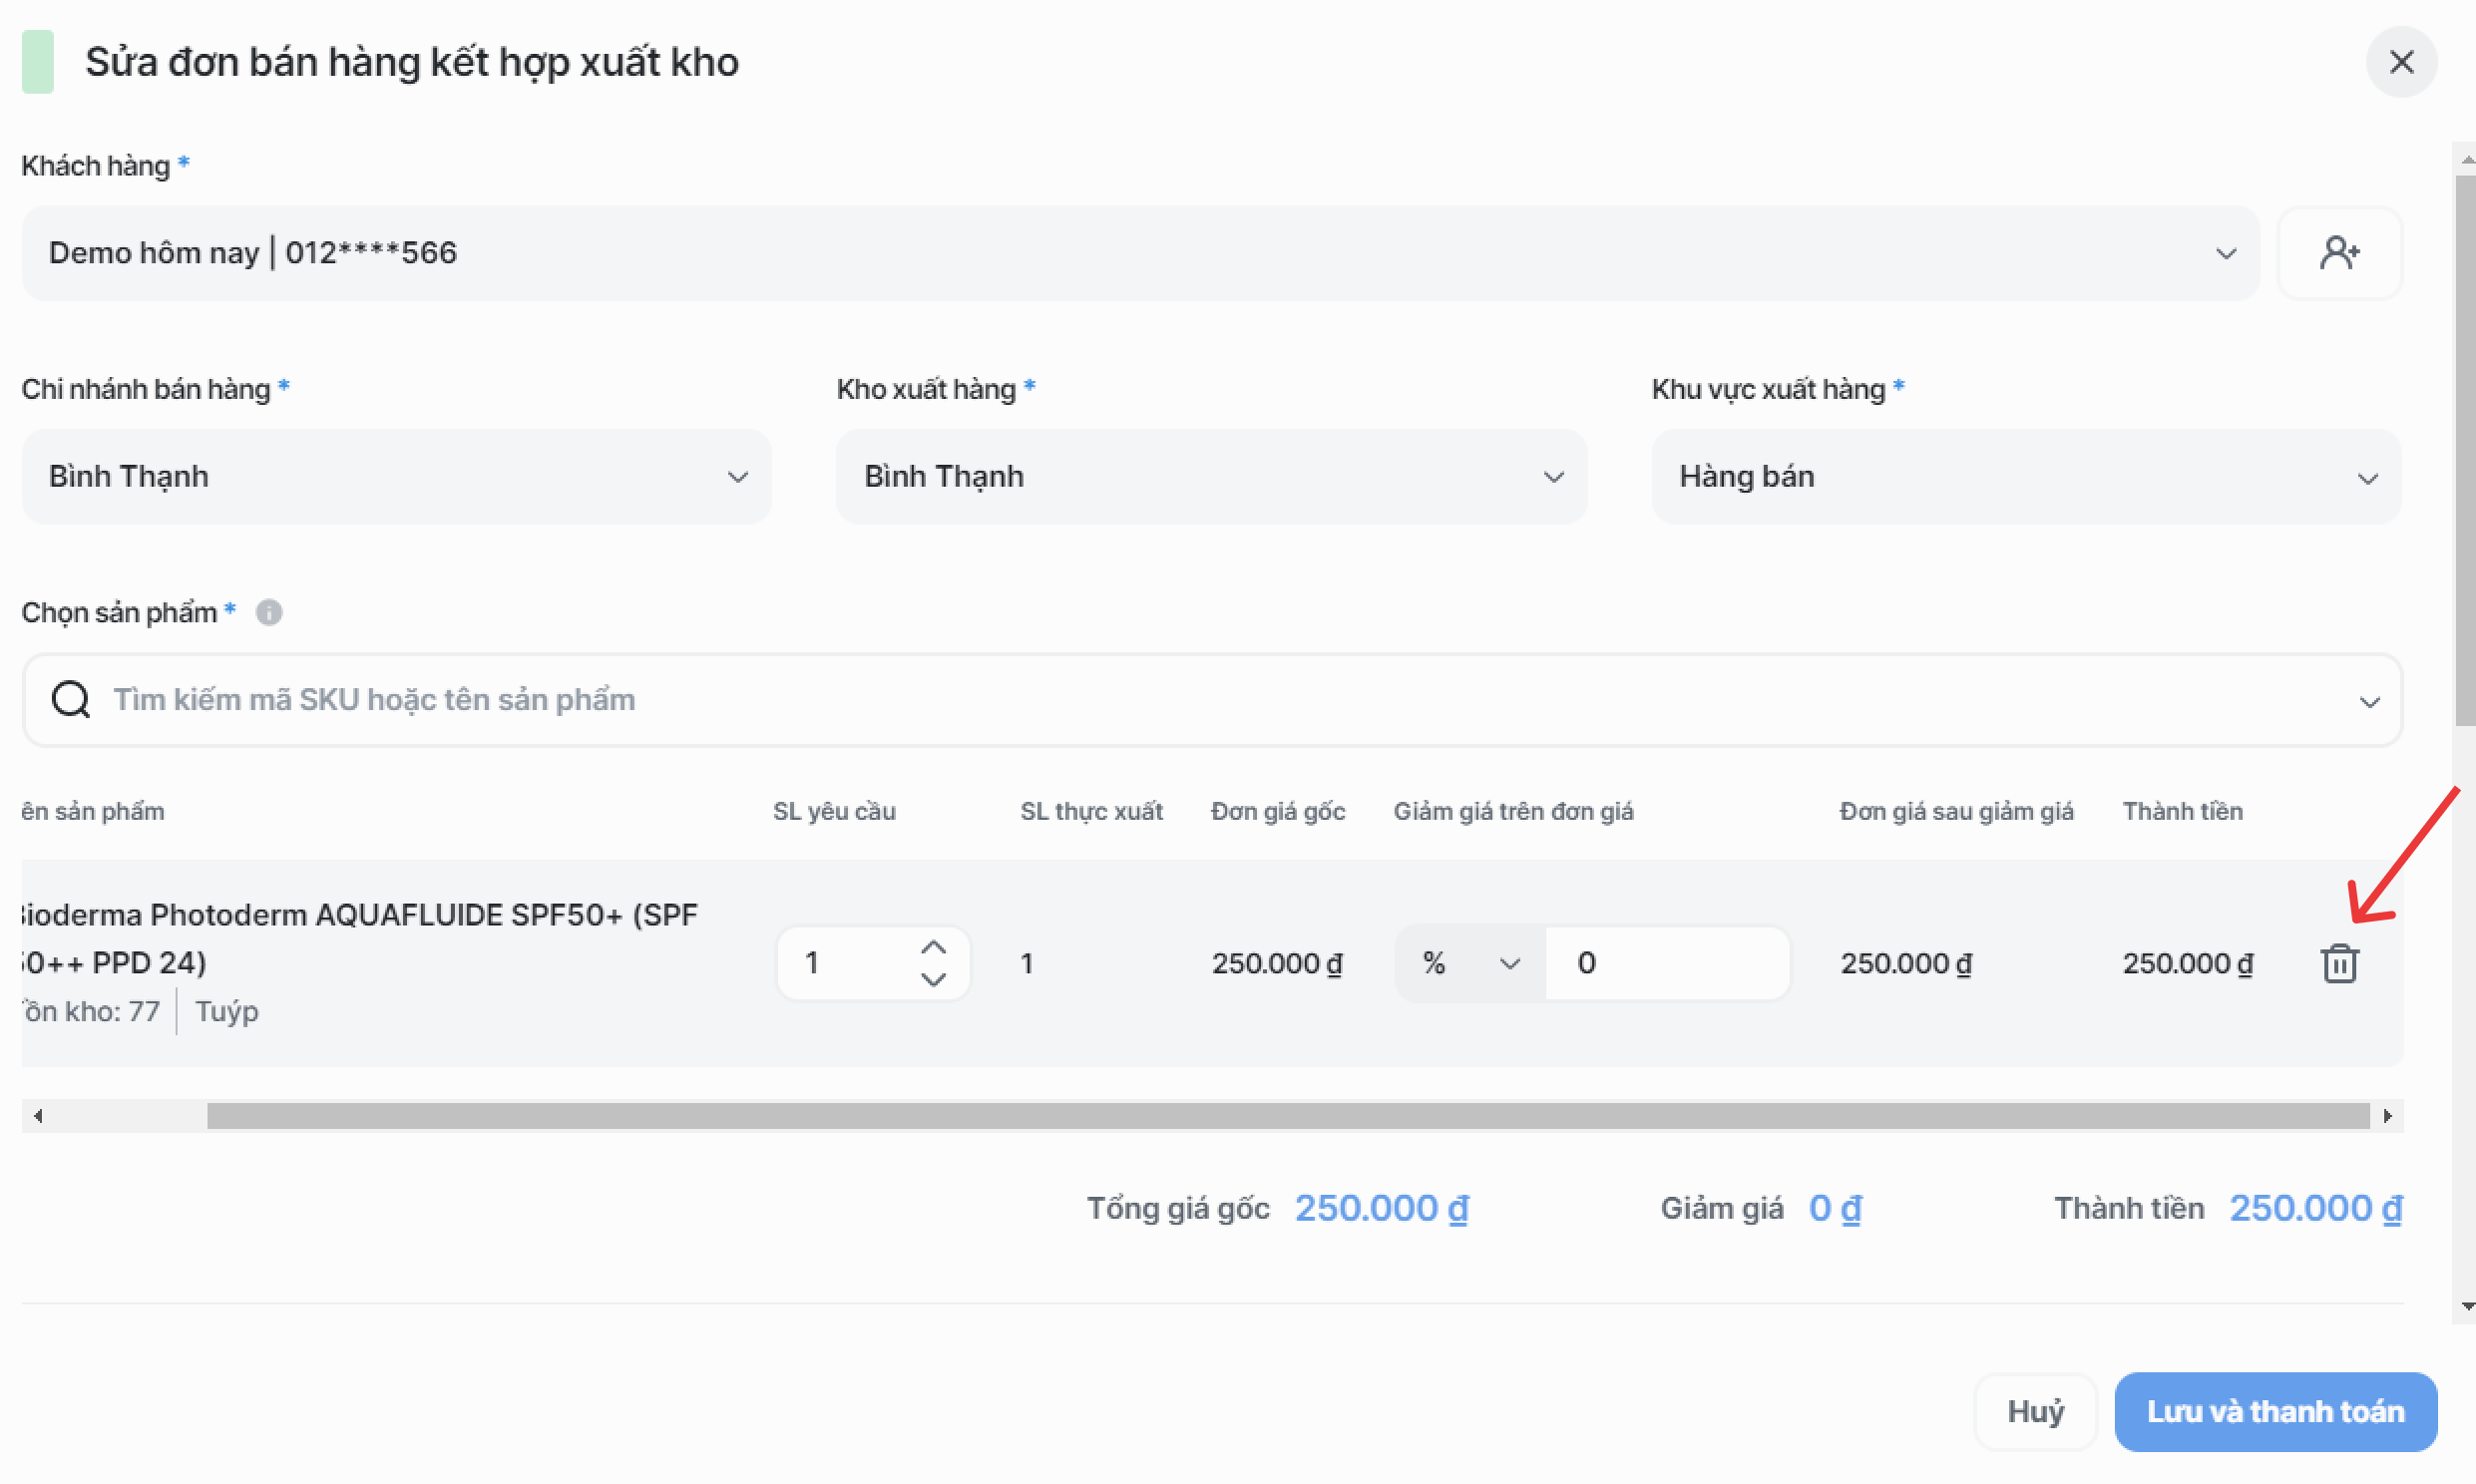
Task: Click the discount value input field
Action: point(1666,963)
